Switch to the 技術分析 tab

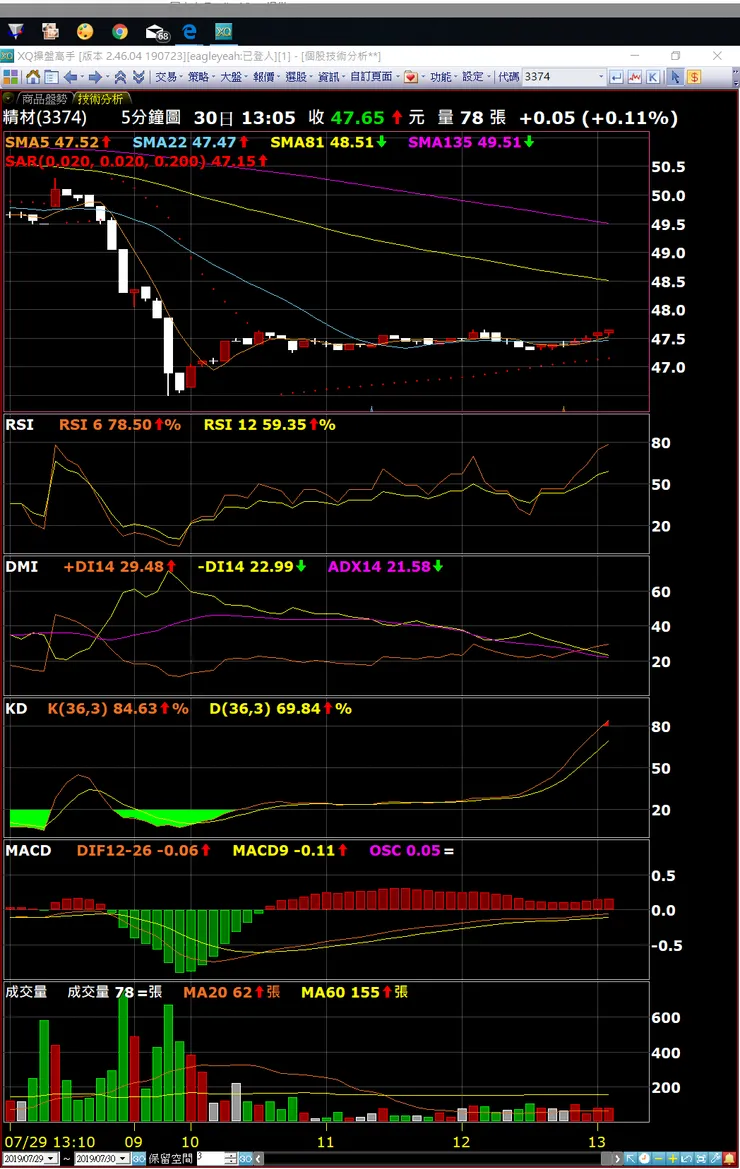coord(101,98)
